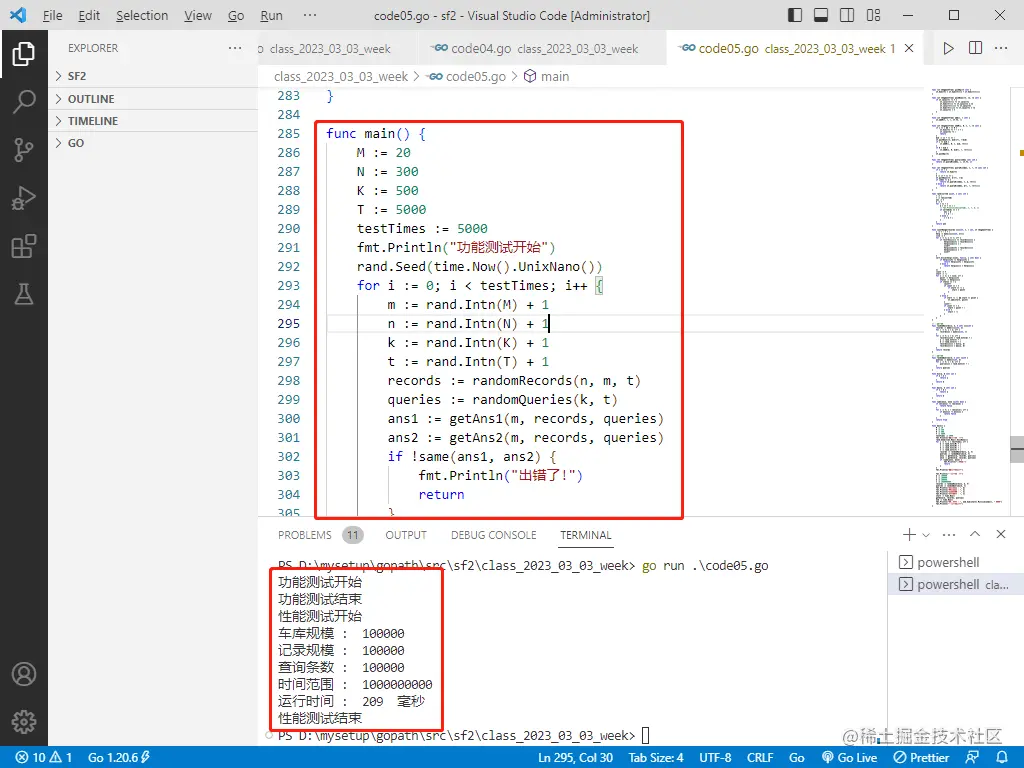Open Customize Layout icon
The width and height of the screenshot is (1024, 768).
coord(873,15)
